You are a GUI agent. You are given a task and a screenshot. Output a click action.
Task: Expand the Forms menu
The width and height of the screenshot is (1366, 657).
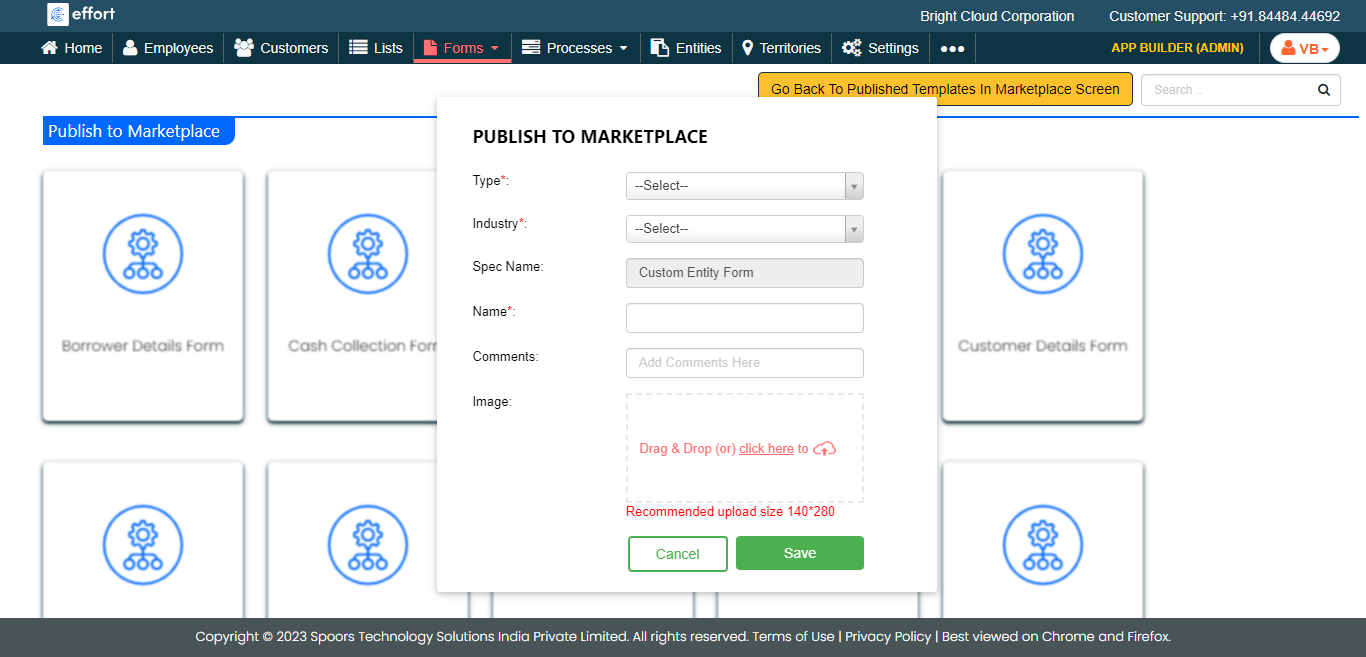click(462, 48)
